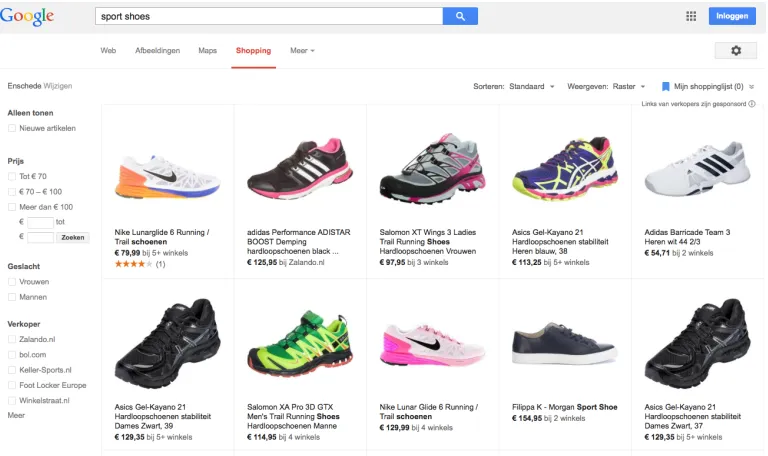This screenshot has height=456, width=768.
Task: Click price € 114,95 bij 4 winkels
Action: coord(283,437)
